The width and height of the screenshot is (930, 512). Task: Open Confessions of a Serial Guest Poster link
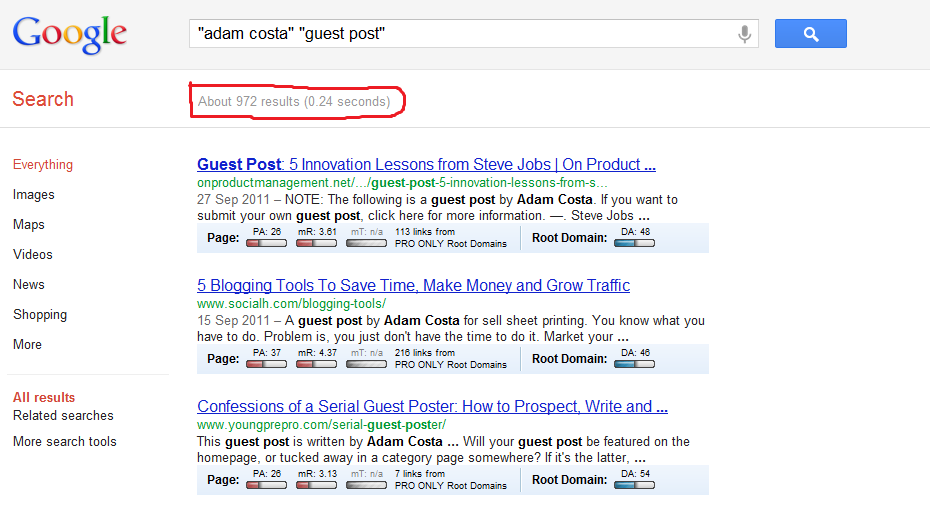click(x=432, y=406)
